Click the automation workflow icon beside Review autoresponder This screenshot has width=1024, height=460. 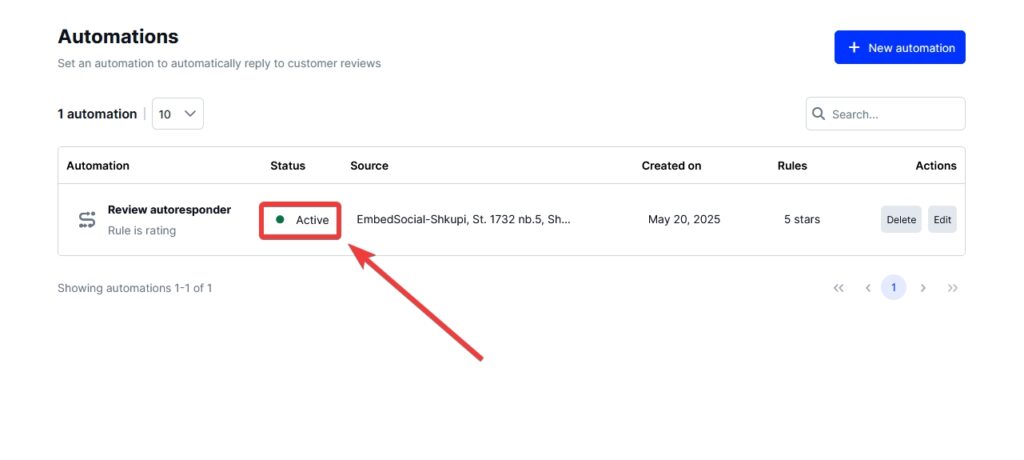coord(87,220)
